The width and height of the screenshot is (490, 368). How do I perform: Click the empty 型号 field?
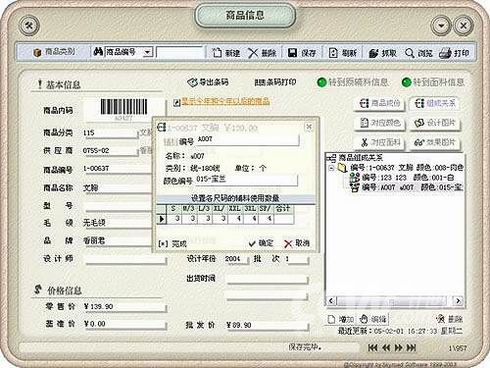(118, 206)
